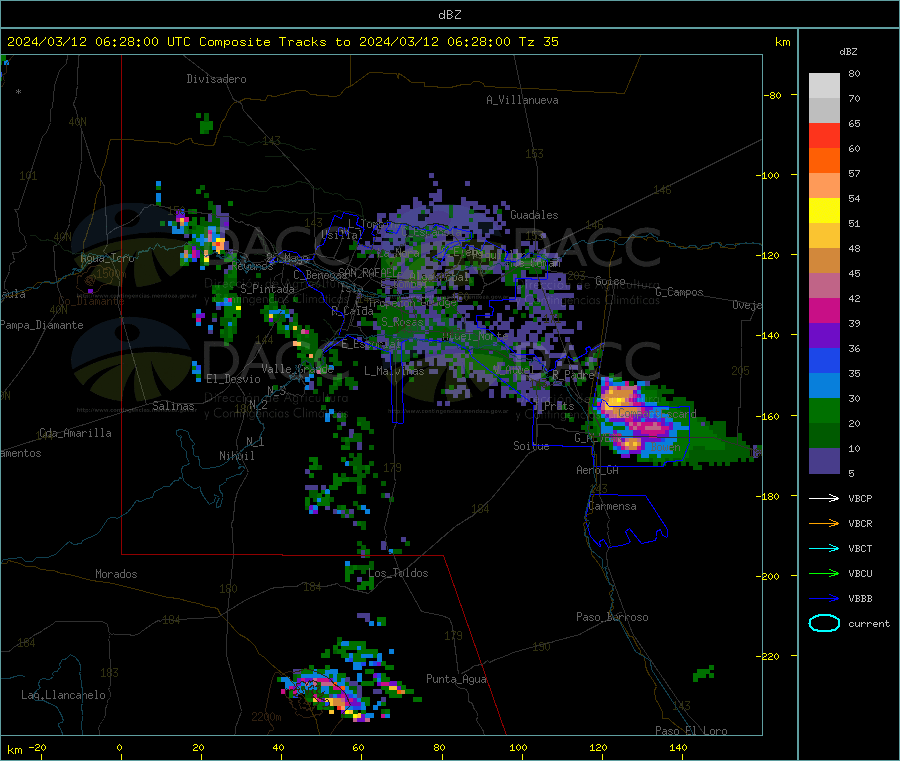Screen dimensions: 900x761
Task: Click the -160 km tick on right axis
Action: click(770, 416)
